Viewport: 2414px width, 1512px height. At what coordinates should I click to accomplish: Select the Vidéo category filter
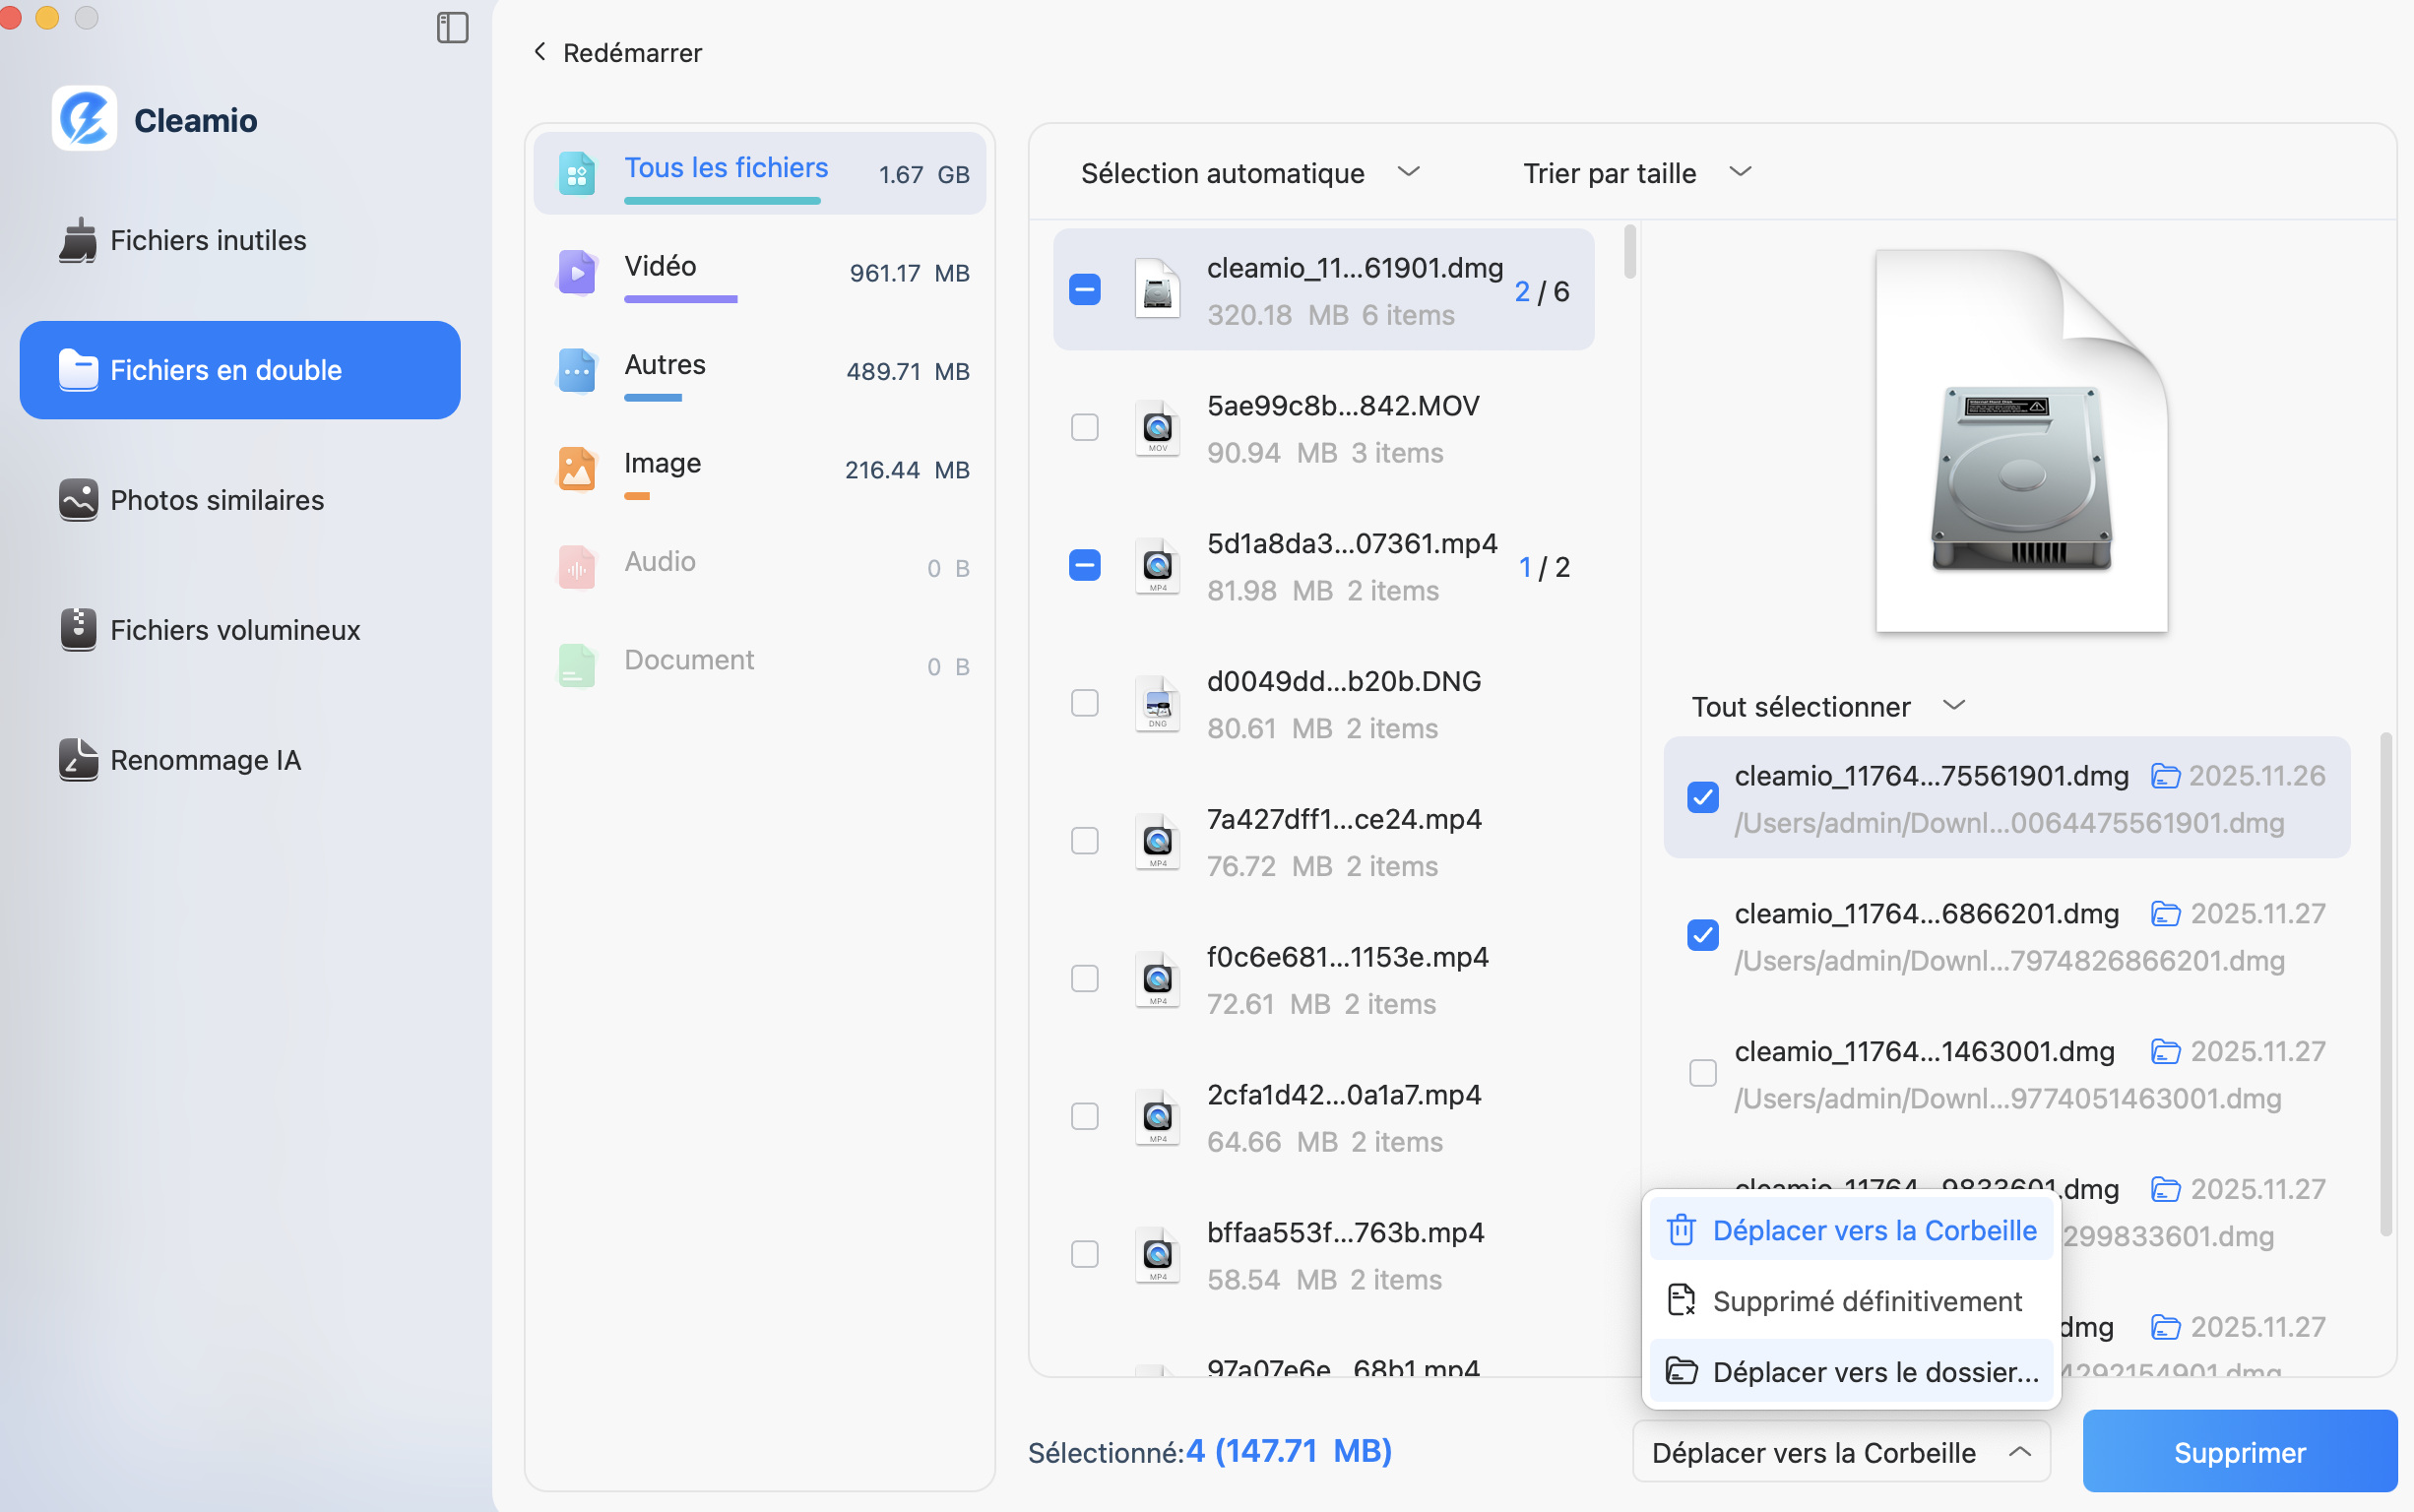(x=660, y=266)
